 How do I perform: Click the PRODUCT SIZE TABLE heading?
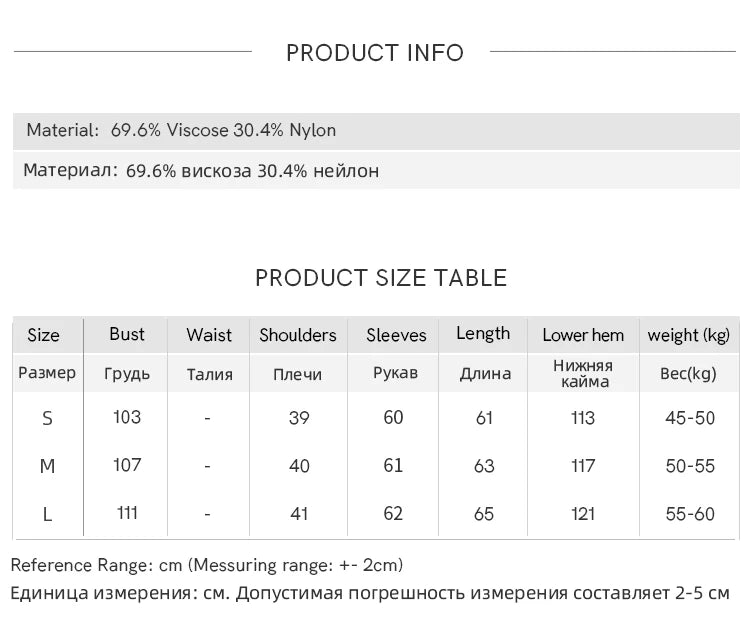[381, 278]
